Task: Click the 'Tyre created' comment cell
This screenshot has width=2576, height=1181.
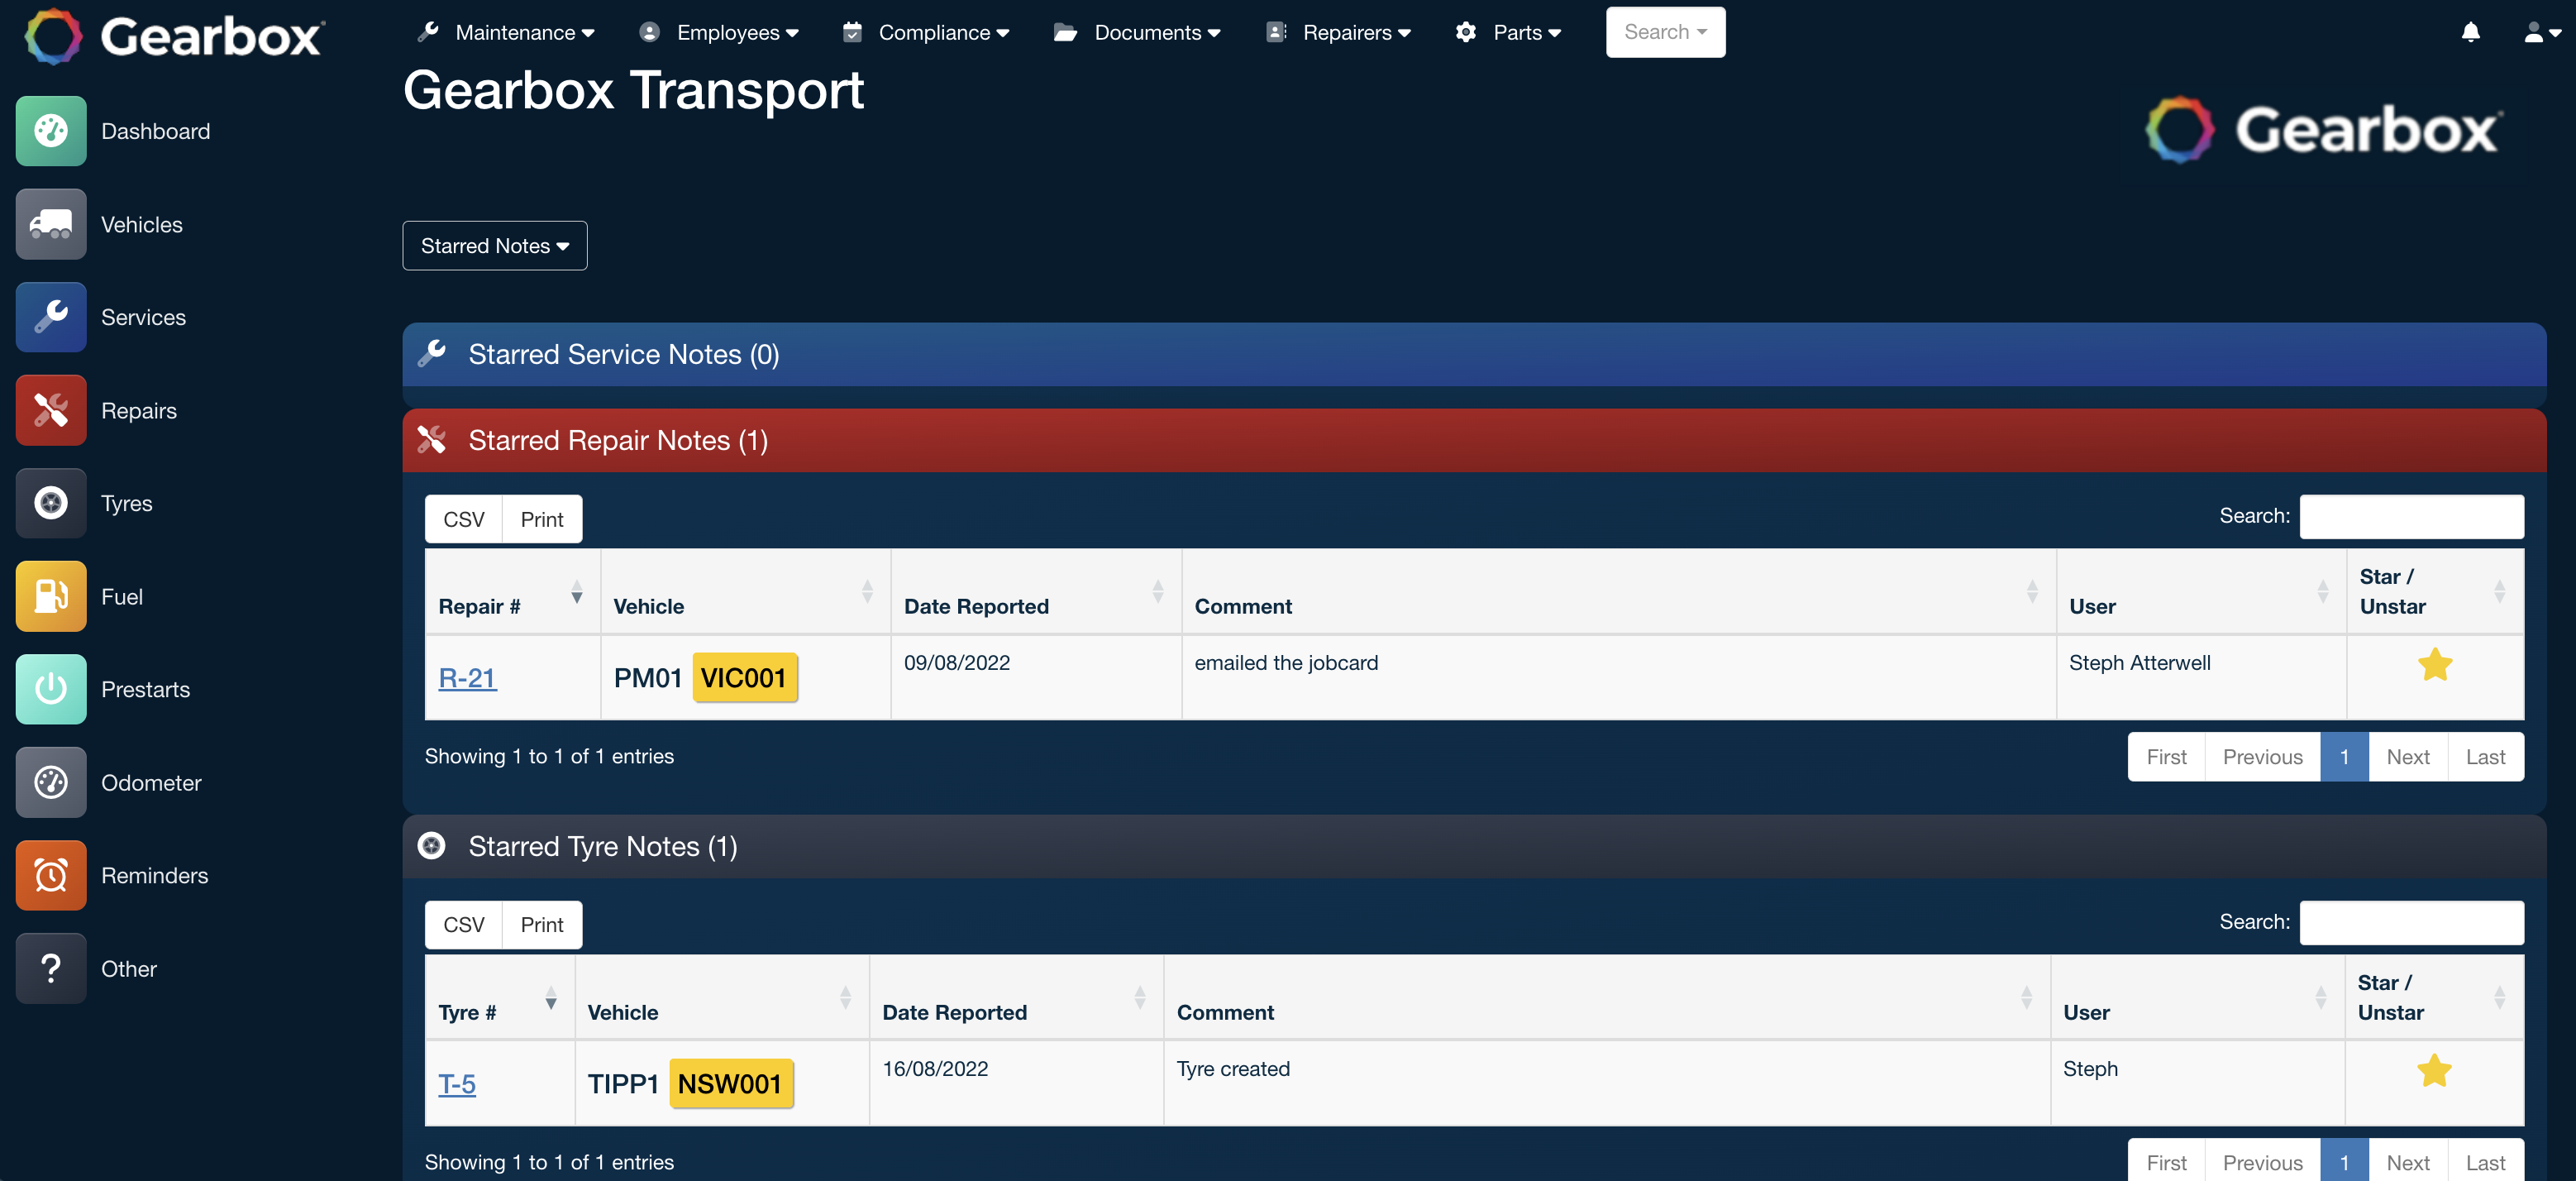Action: (x=1606, y=1082)
